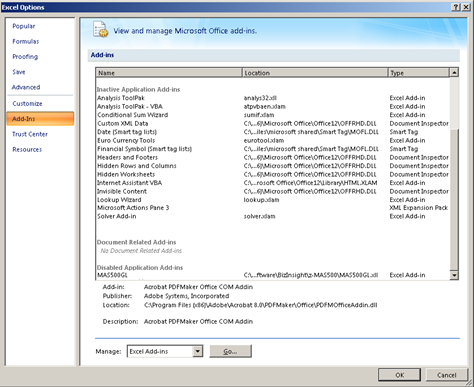The image size is (474, 387).
Task: Click the analys32.xll location cell
Action: (260, 98)
